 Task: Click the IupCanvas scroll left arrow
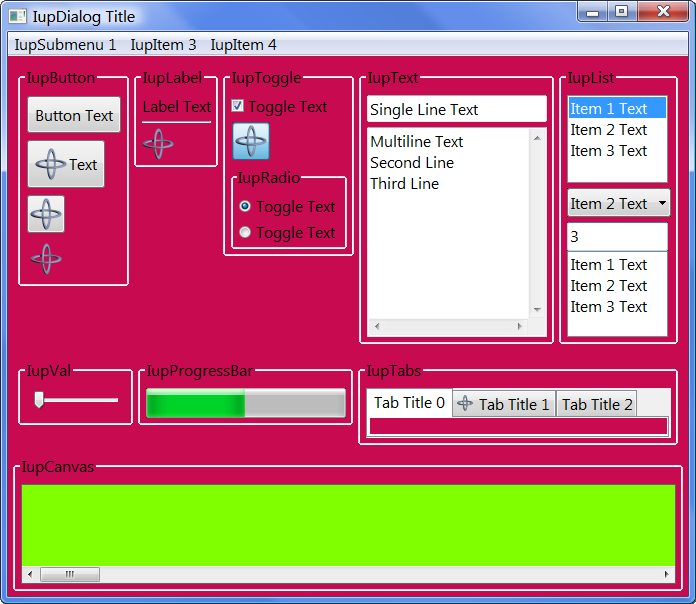pyautogui.click(x=30, y=574)
